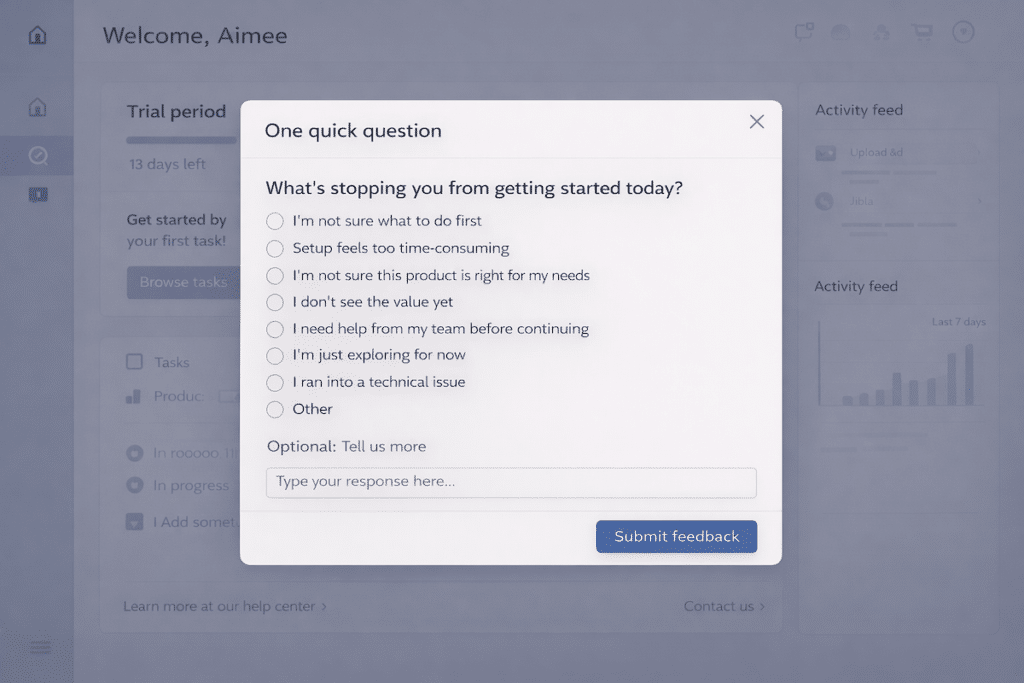Open notifications via the chat bubble icon

pos(802,31)
